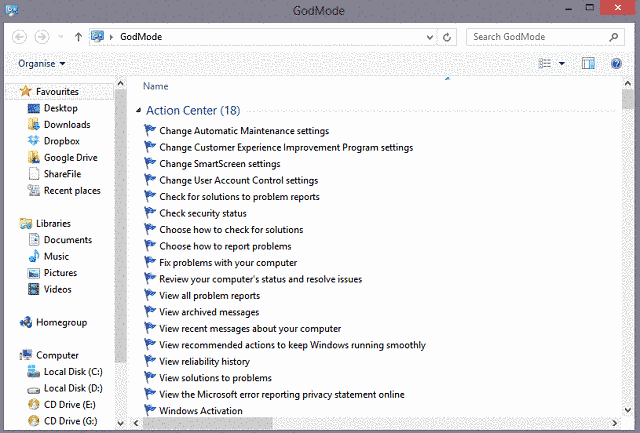This screenshot has width=640, height=433.
Task: Click flag icon beside Change SmartScreen settings
Action: coord(150,163)
